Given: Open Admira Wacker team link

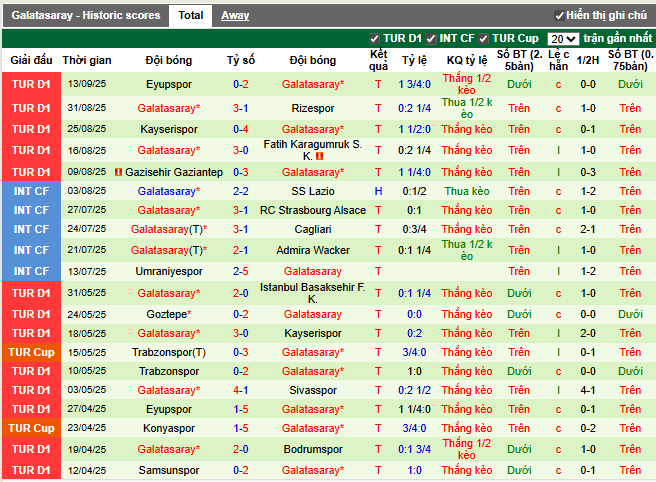Looking at the screenshot, I should pyautogui.click(x=313, y=250).
